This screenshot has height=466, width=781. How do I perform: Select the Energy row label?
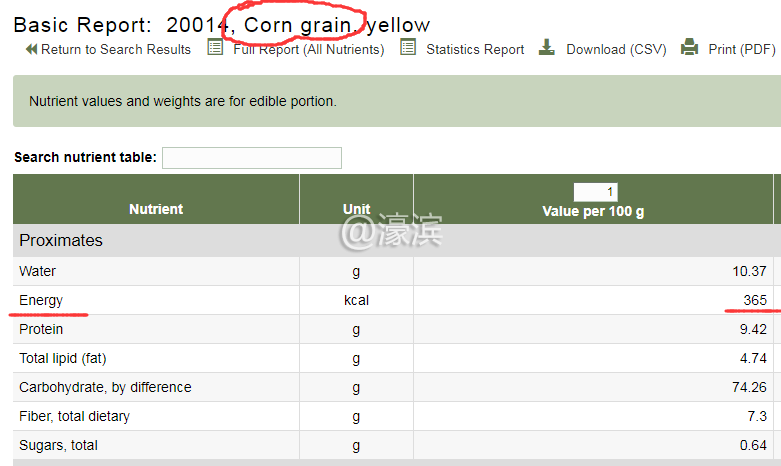pos(41,300)
